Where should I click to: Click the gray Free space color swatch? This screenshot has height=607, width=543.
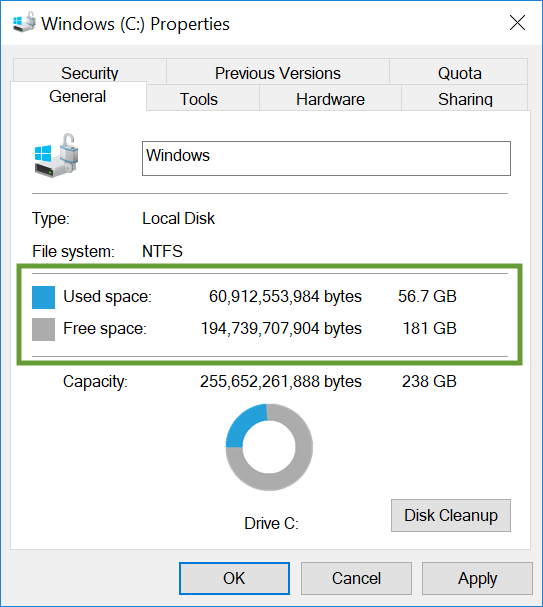point(43,329)
